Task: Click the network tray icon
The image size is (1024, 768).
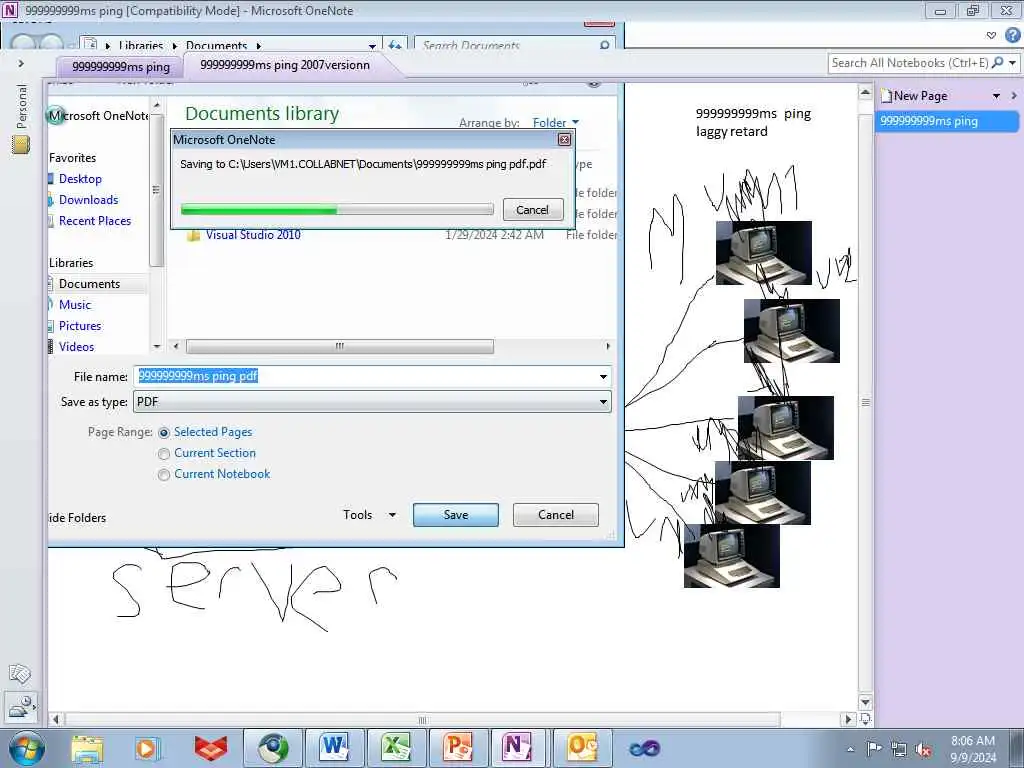Action: click(x=899, y=749)
